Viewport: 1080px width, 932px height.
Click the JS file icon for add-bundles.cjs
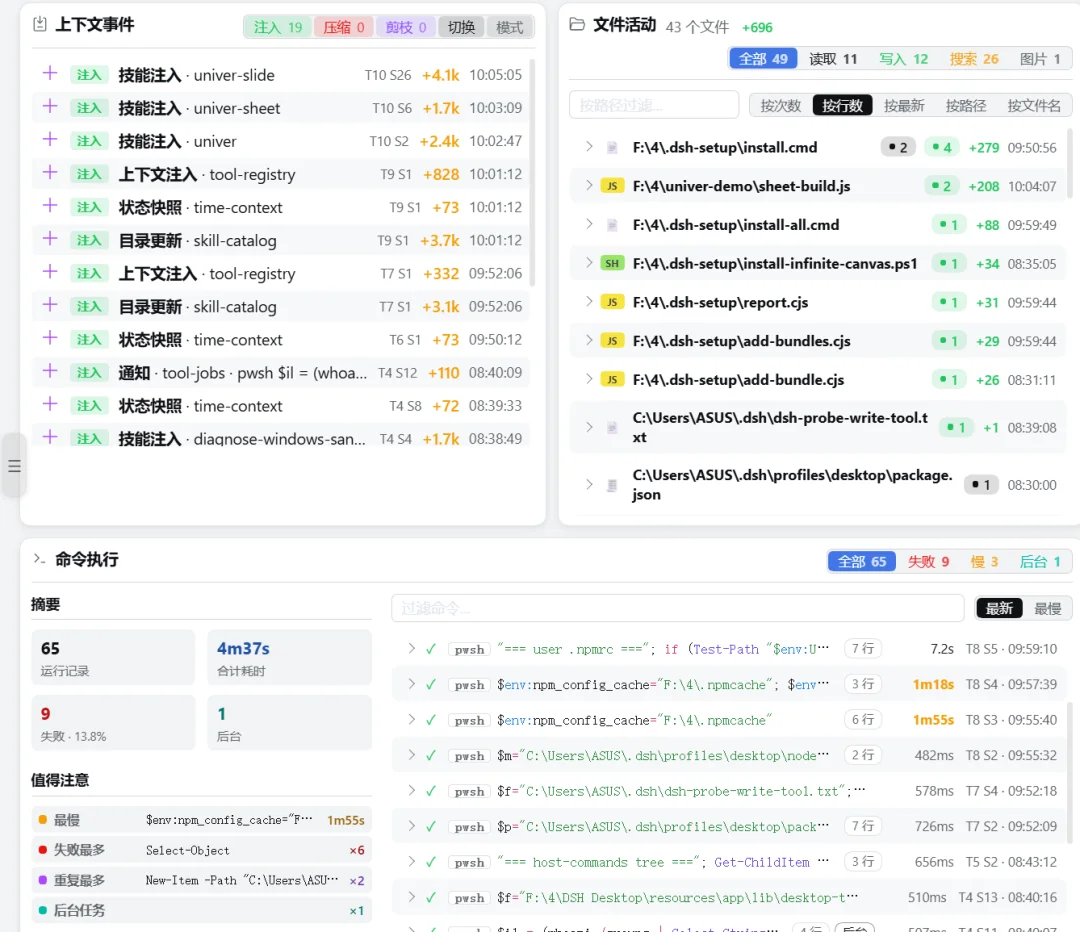point(612,340)
